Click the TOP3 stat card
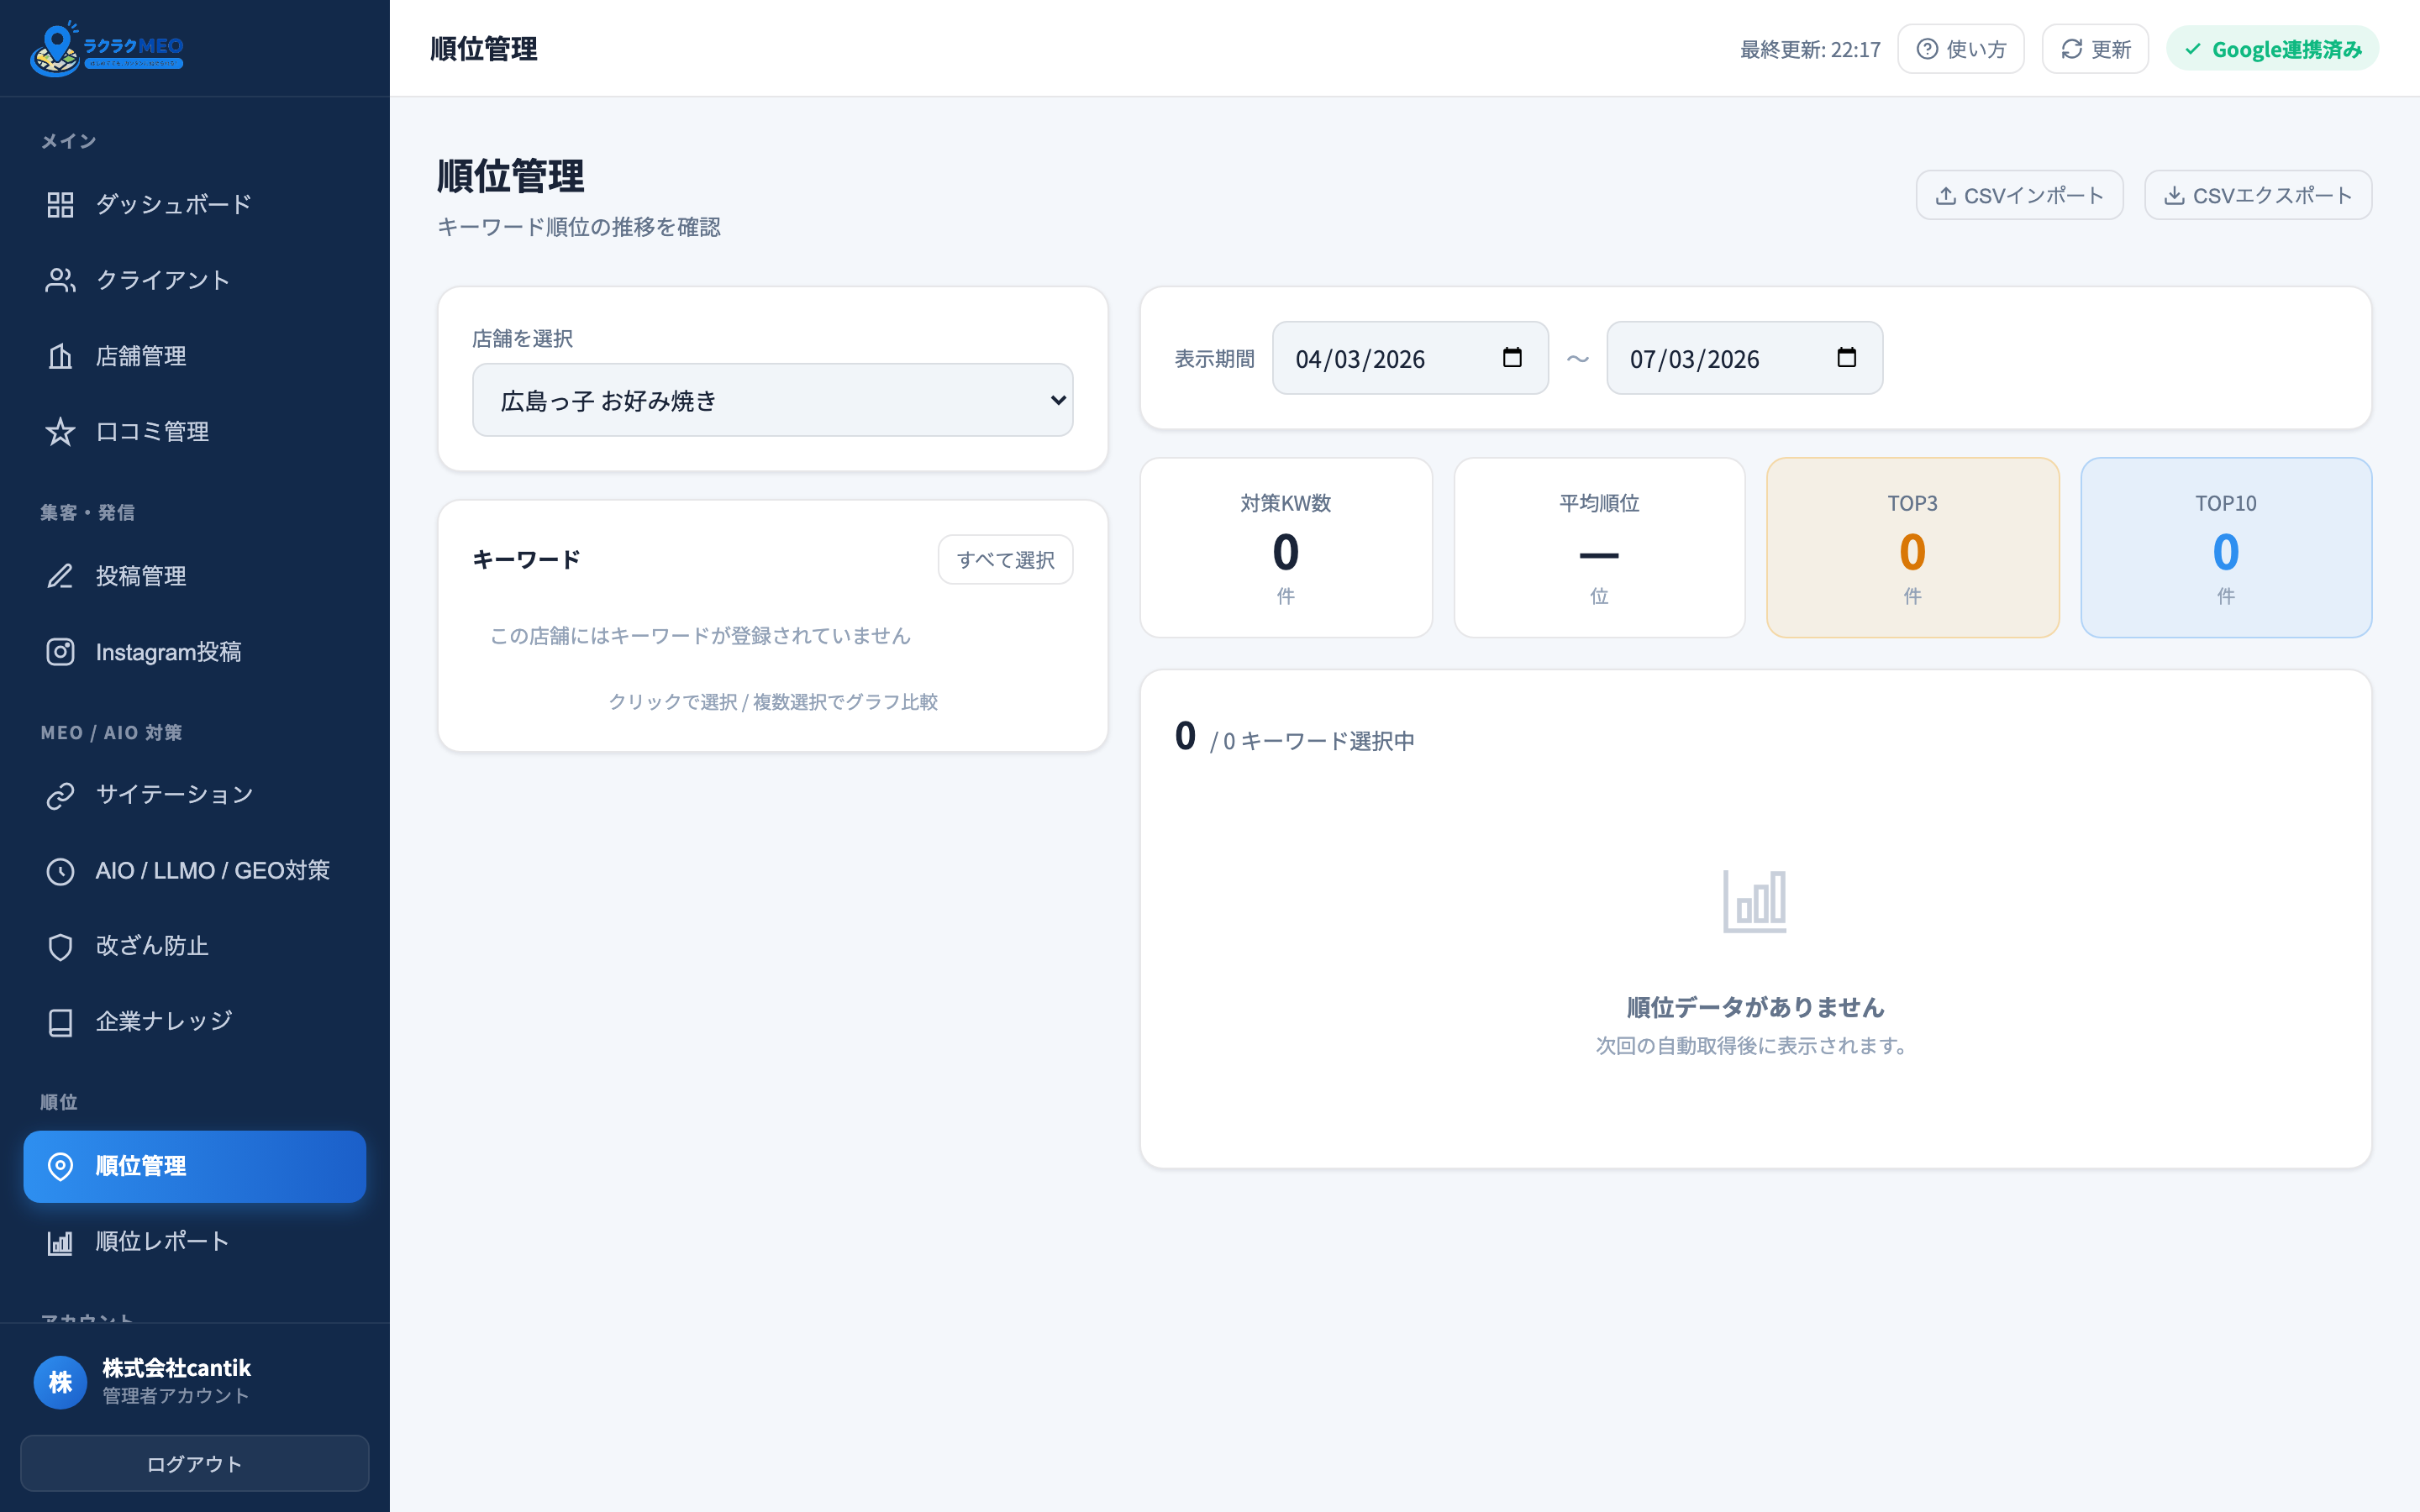 click(x=1912, y=548)
